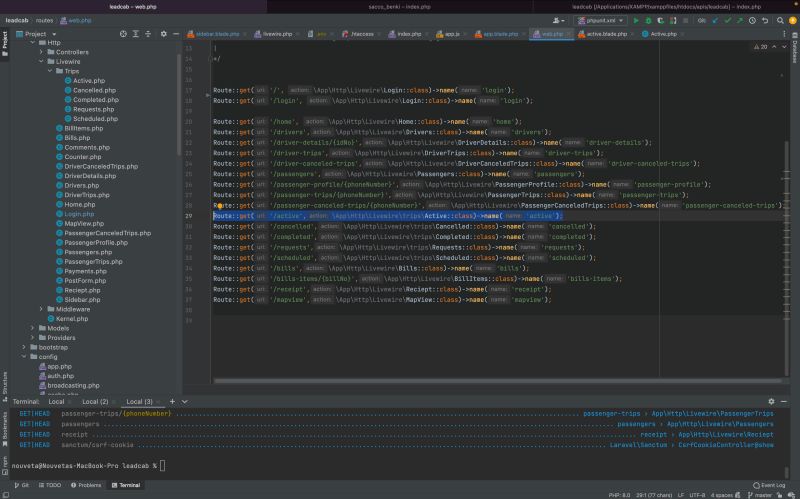Toggle the Database tool window on the right stripe
Screen dimensions: 800x499
pos(795,47)
